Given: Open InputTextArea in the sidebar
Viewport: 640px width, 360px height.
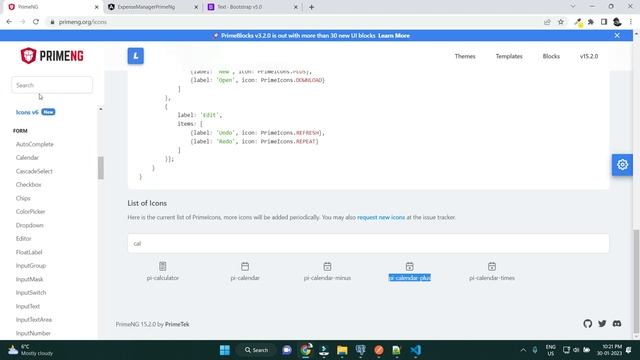Looking at the screenshot, I should pos(34,319).
